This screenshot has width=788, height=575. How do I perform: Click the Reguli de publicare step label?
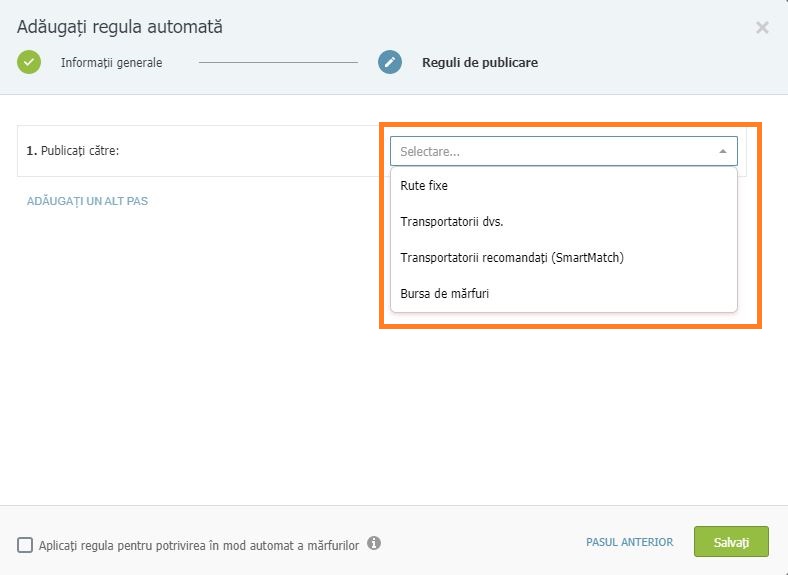click(x=480, y=63)
